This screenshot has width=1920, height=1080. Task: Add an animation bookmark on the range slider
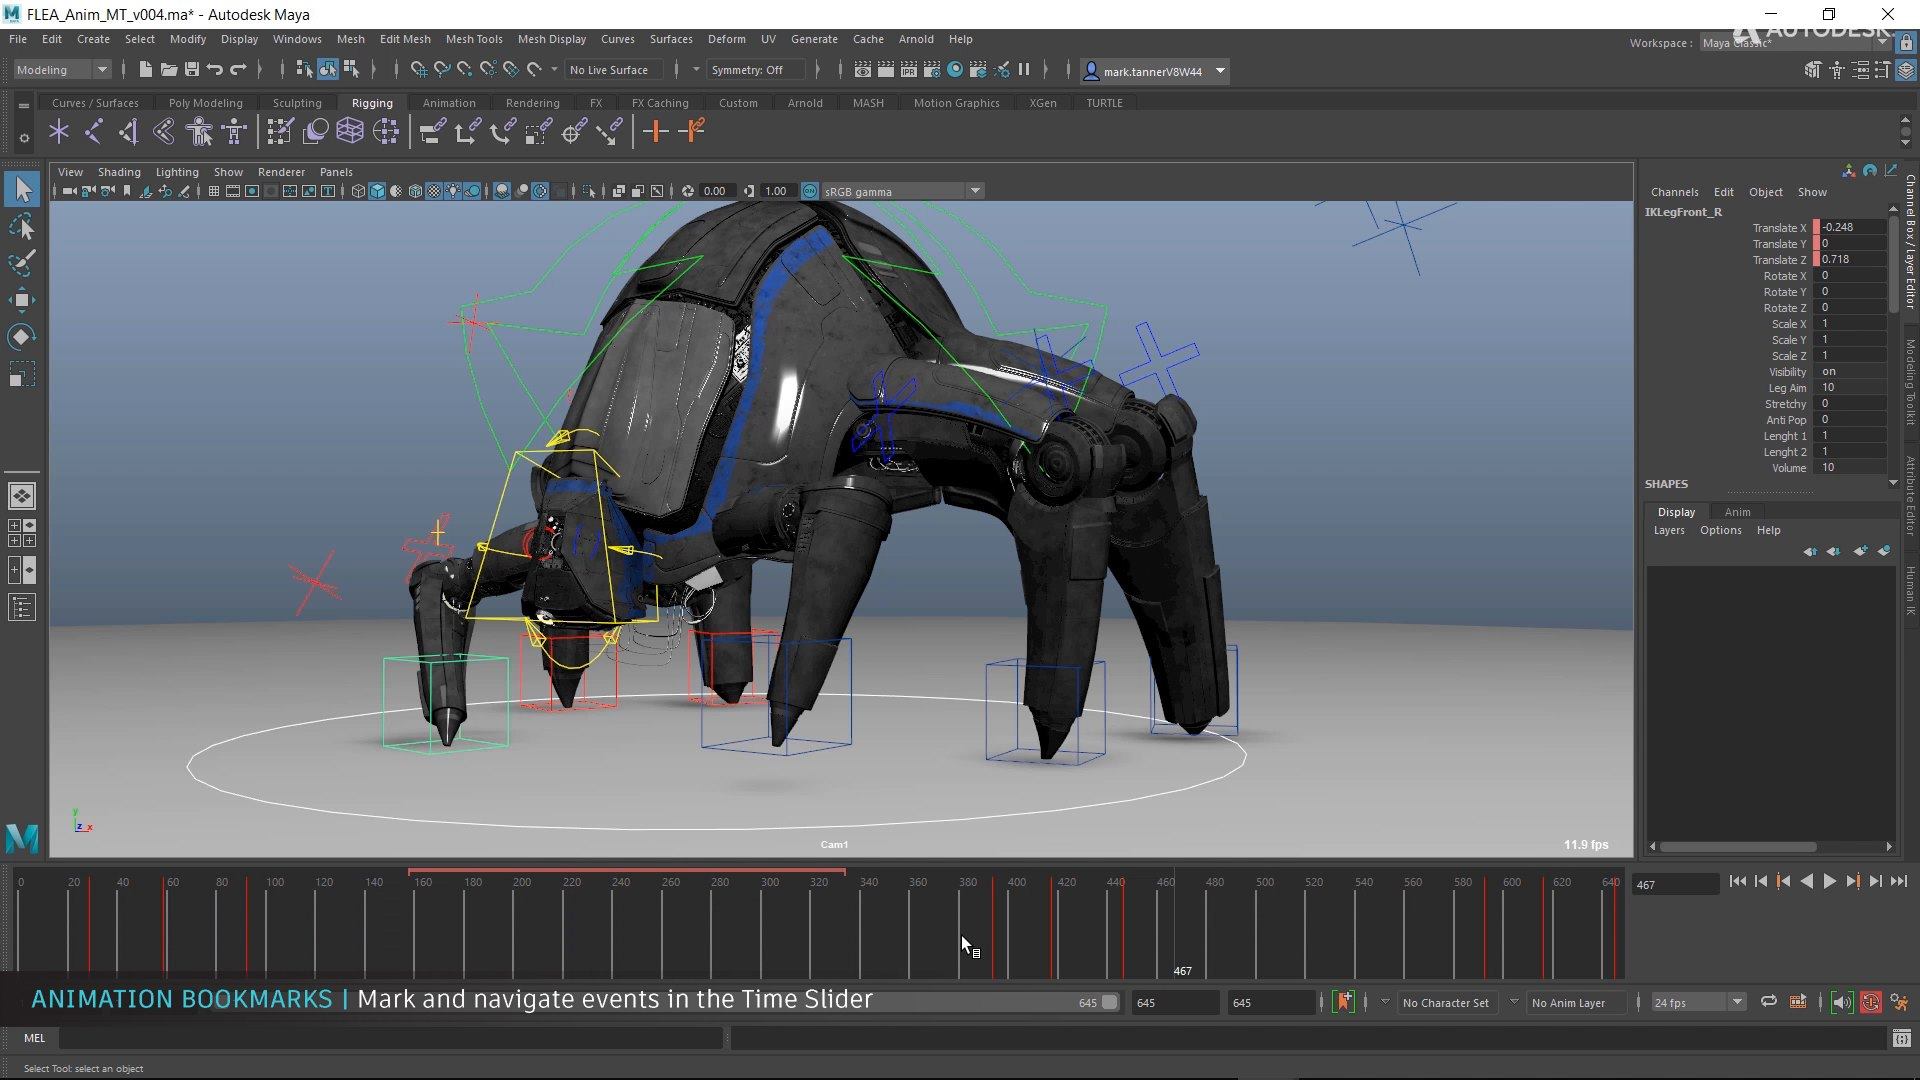pyautogui.click(x=1344, y=1002)
